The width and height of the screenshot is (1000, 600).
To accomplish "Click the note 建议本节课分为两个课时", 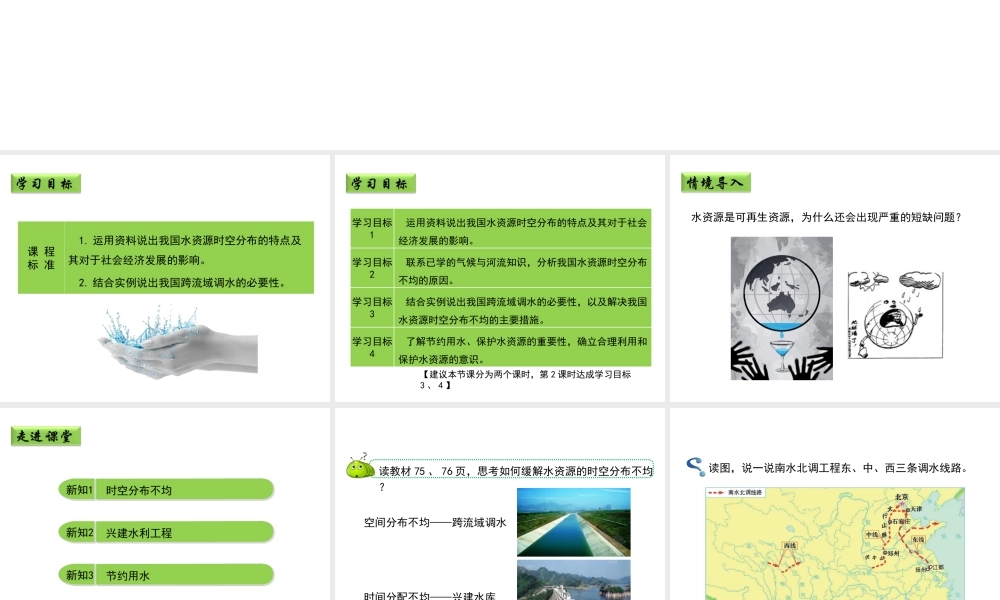I will tap(526, 379).
